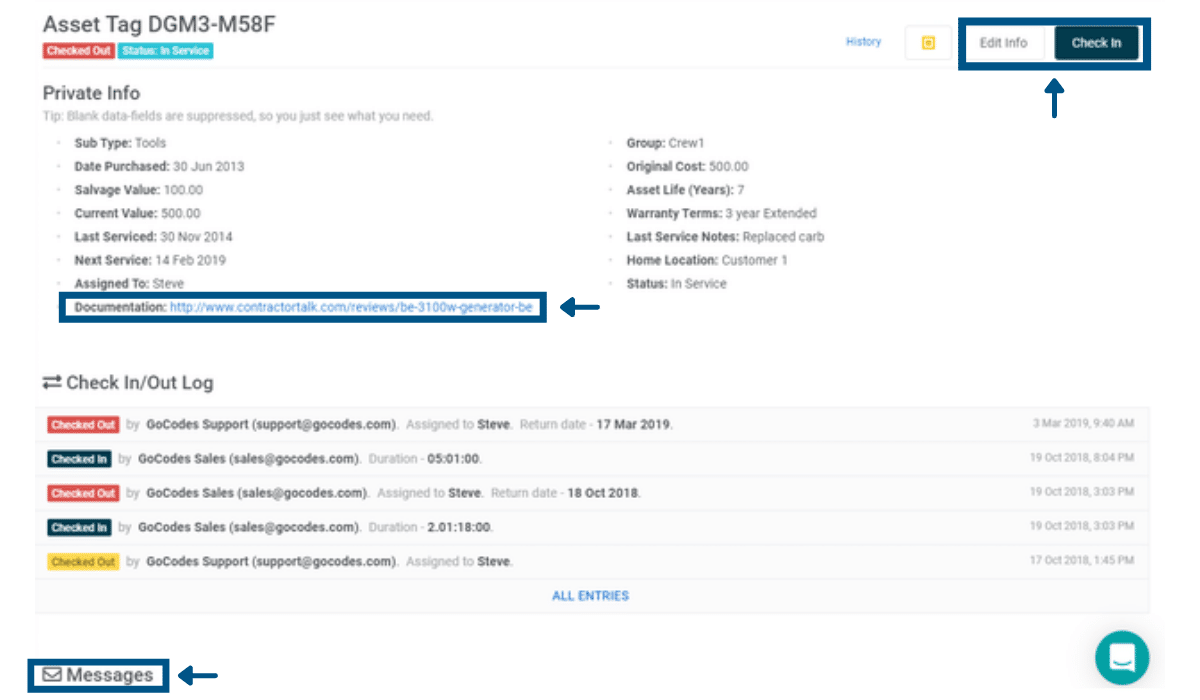Click the red Checked Out header badge
This screenshot has height=700, width=1200.
(x=78, y=51)
